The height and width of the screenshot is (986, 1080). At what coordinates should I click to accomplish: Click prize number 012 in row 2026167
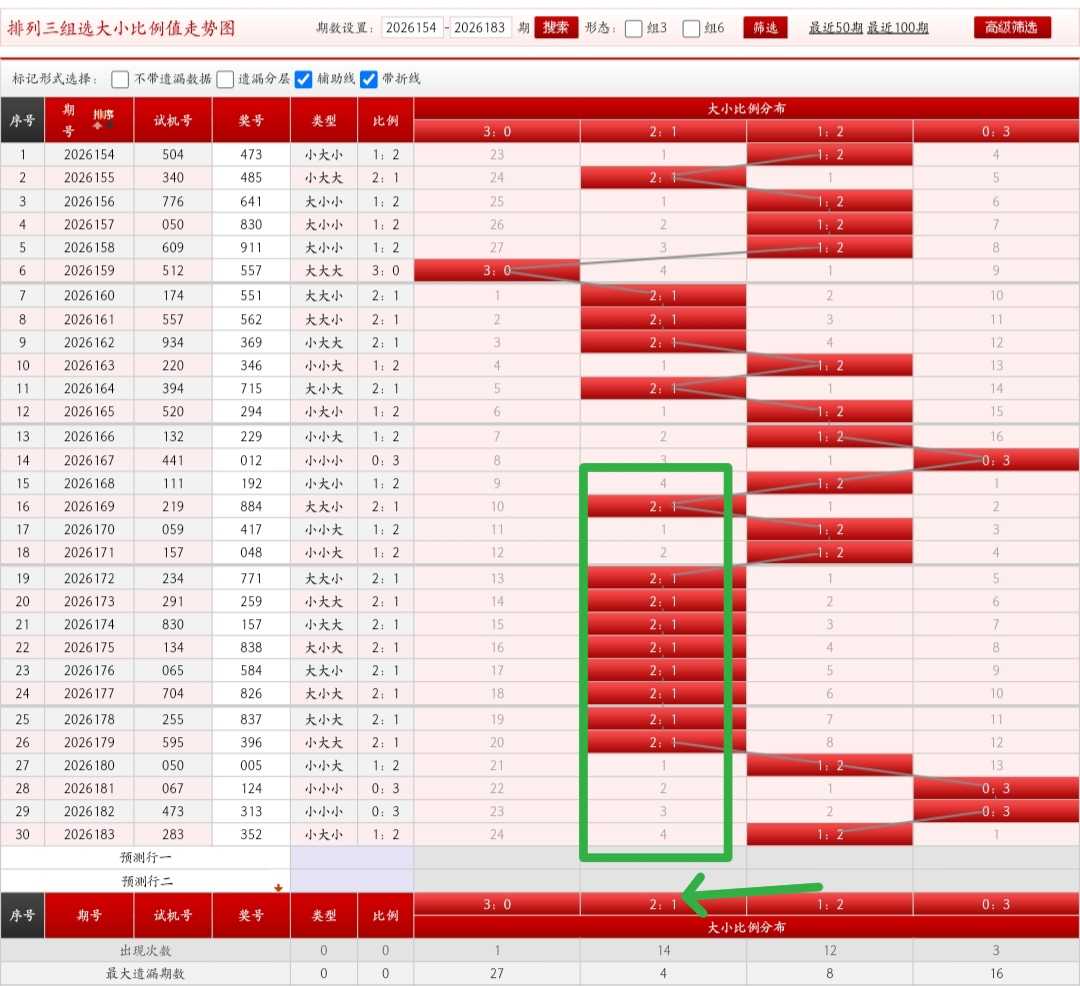tap(251, 460)
